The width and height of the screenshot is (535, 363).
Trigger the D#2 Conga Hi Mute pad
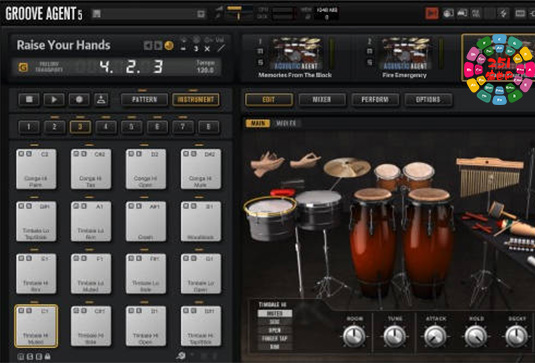[201, 169]
